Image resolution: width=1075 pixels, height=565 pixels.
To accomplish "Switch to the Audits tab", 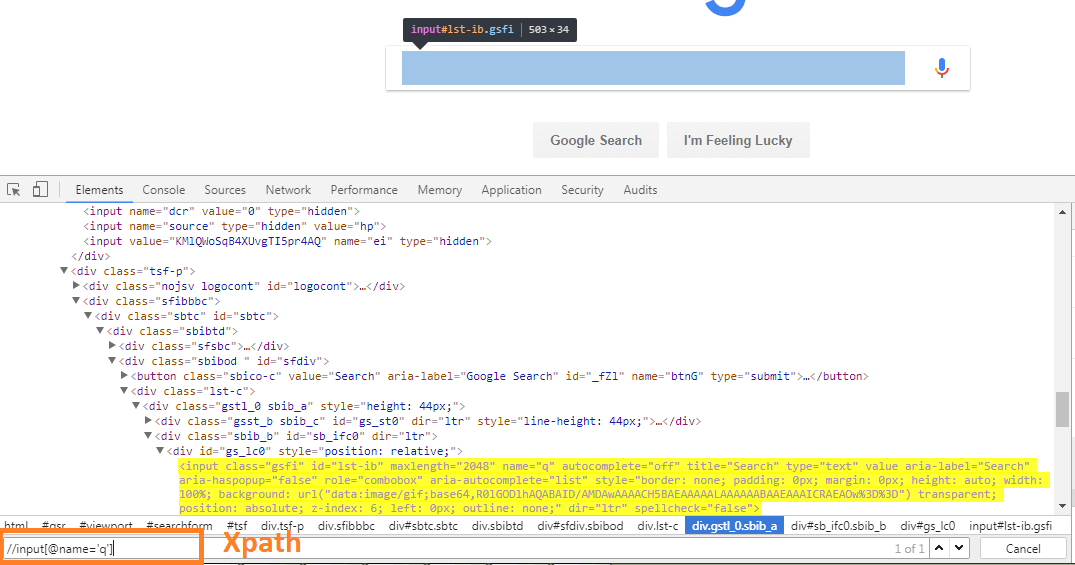I will click(640, 190).
